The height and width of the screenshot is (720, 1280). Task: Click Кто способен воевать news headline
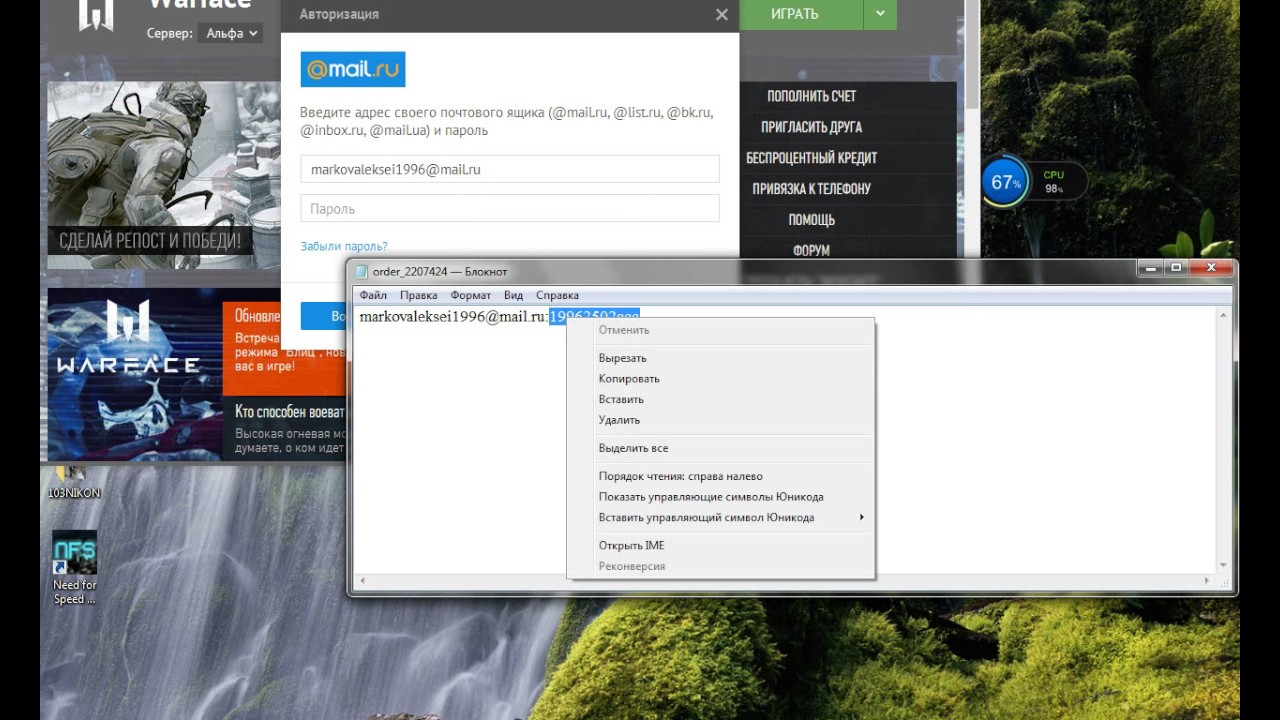[290, 412]
